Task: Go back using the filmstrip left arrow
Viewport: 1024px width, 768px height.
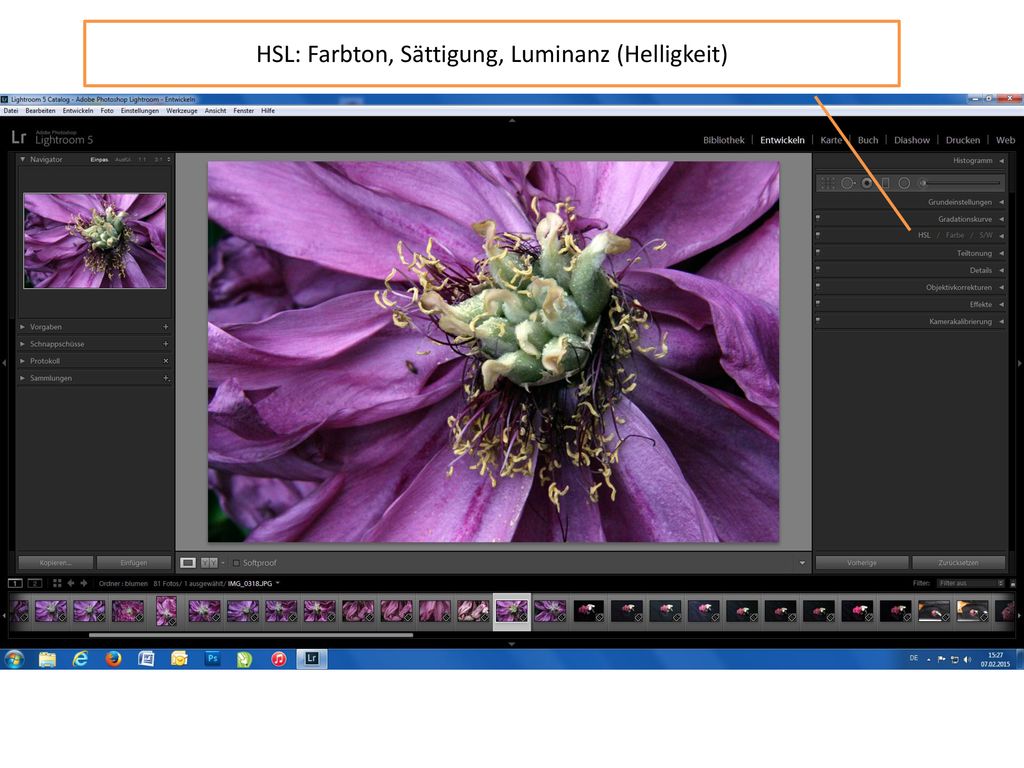Action: 71,583
